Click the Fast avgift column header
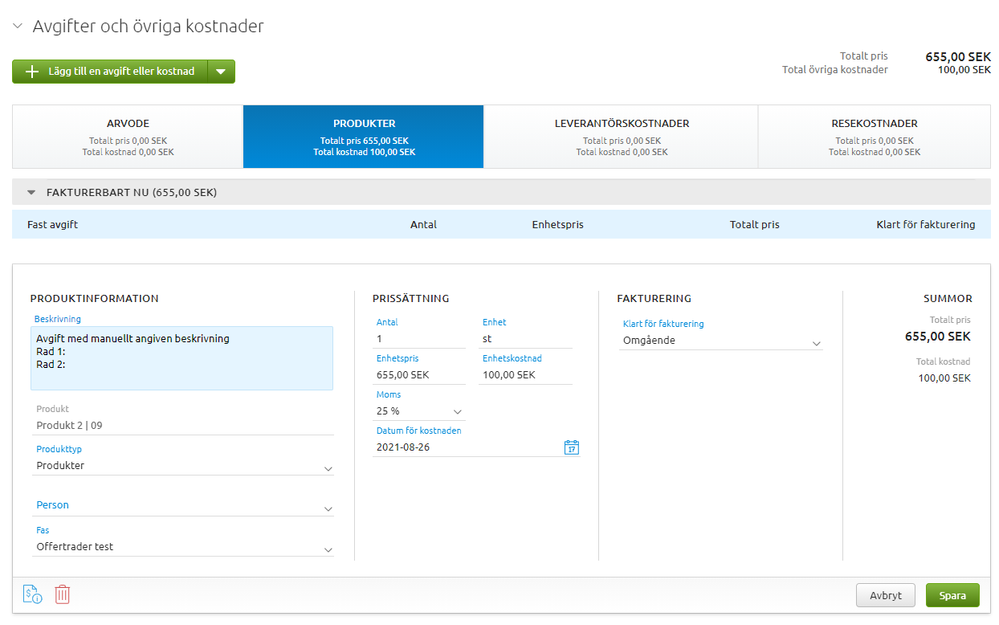999x625 pixels. click(x=52, y=224)
